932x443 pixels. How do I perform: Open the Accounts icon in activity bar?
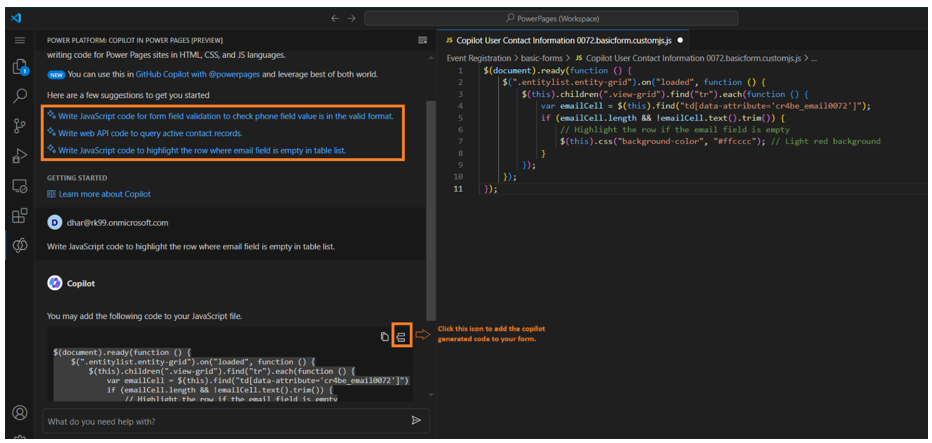tap(20, 412)
